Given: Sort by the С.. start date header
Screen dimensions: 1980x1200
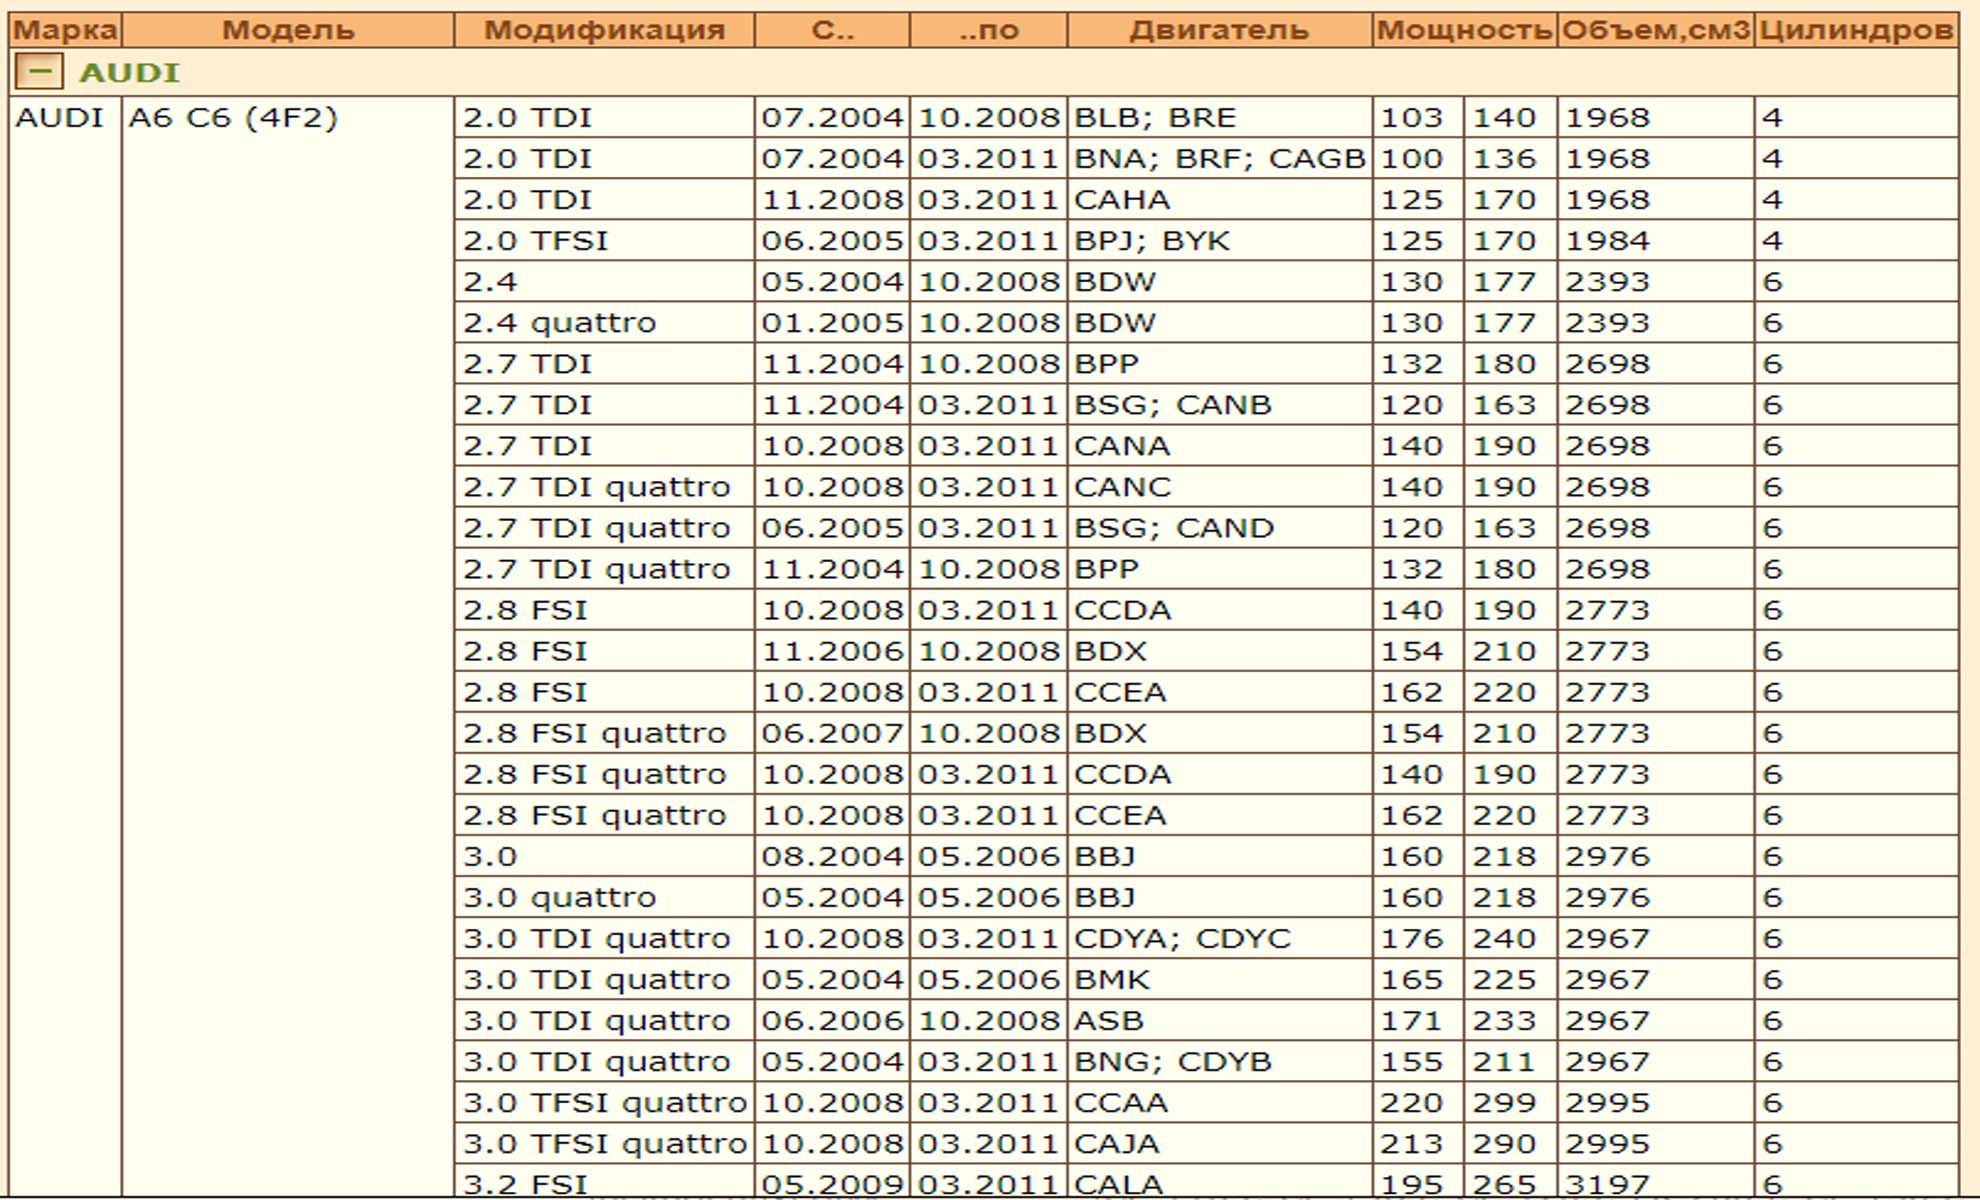Looking at the screenshot, I should tap(832, 30).
